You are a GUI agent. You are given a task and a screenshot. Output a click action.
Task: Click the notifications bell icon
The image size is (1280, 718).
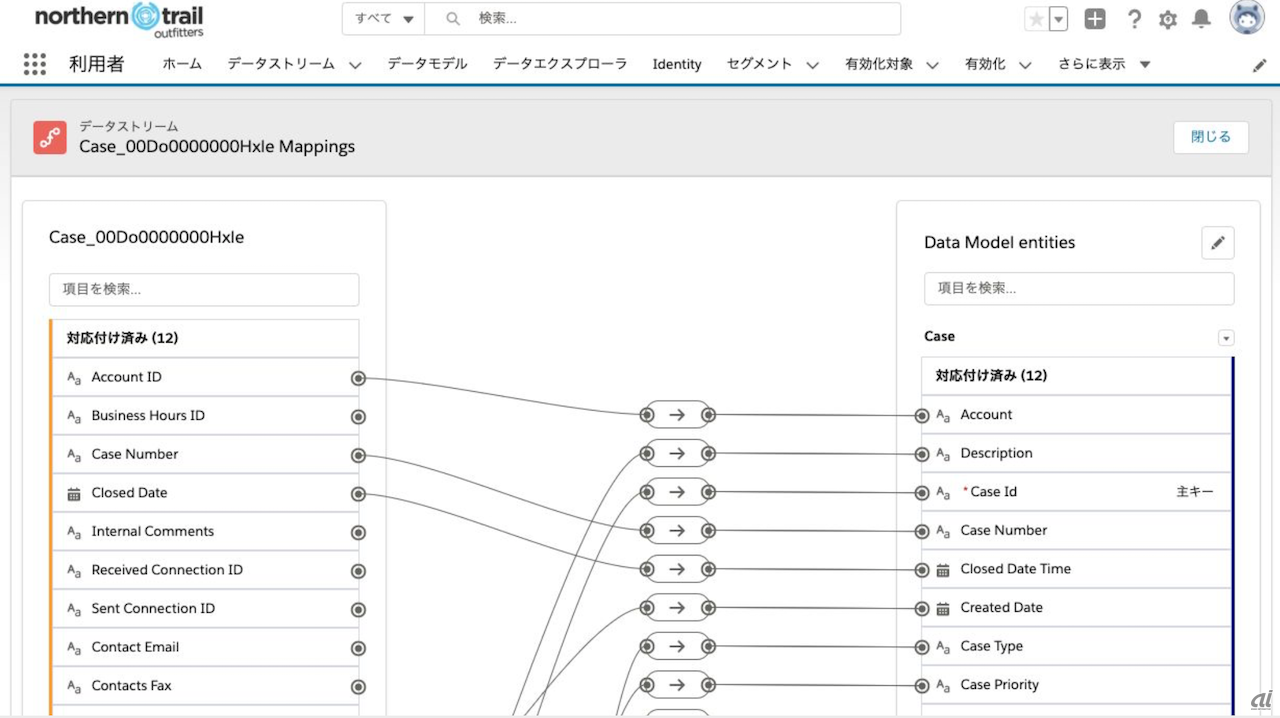[x=1202, y=19]
